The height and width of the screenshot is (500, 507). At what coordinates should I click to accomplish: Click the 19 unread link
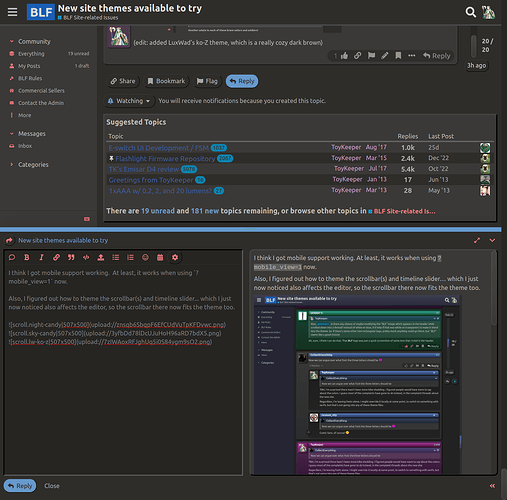158,211
